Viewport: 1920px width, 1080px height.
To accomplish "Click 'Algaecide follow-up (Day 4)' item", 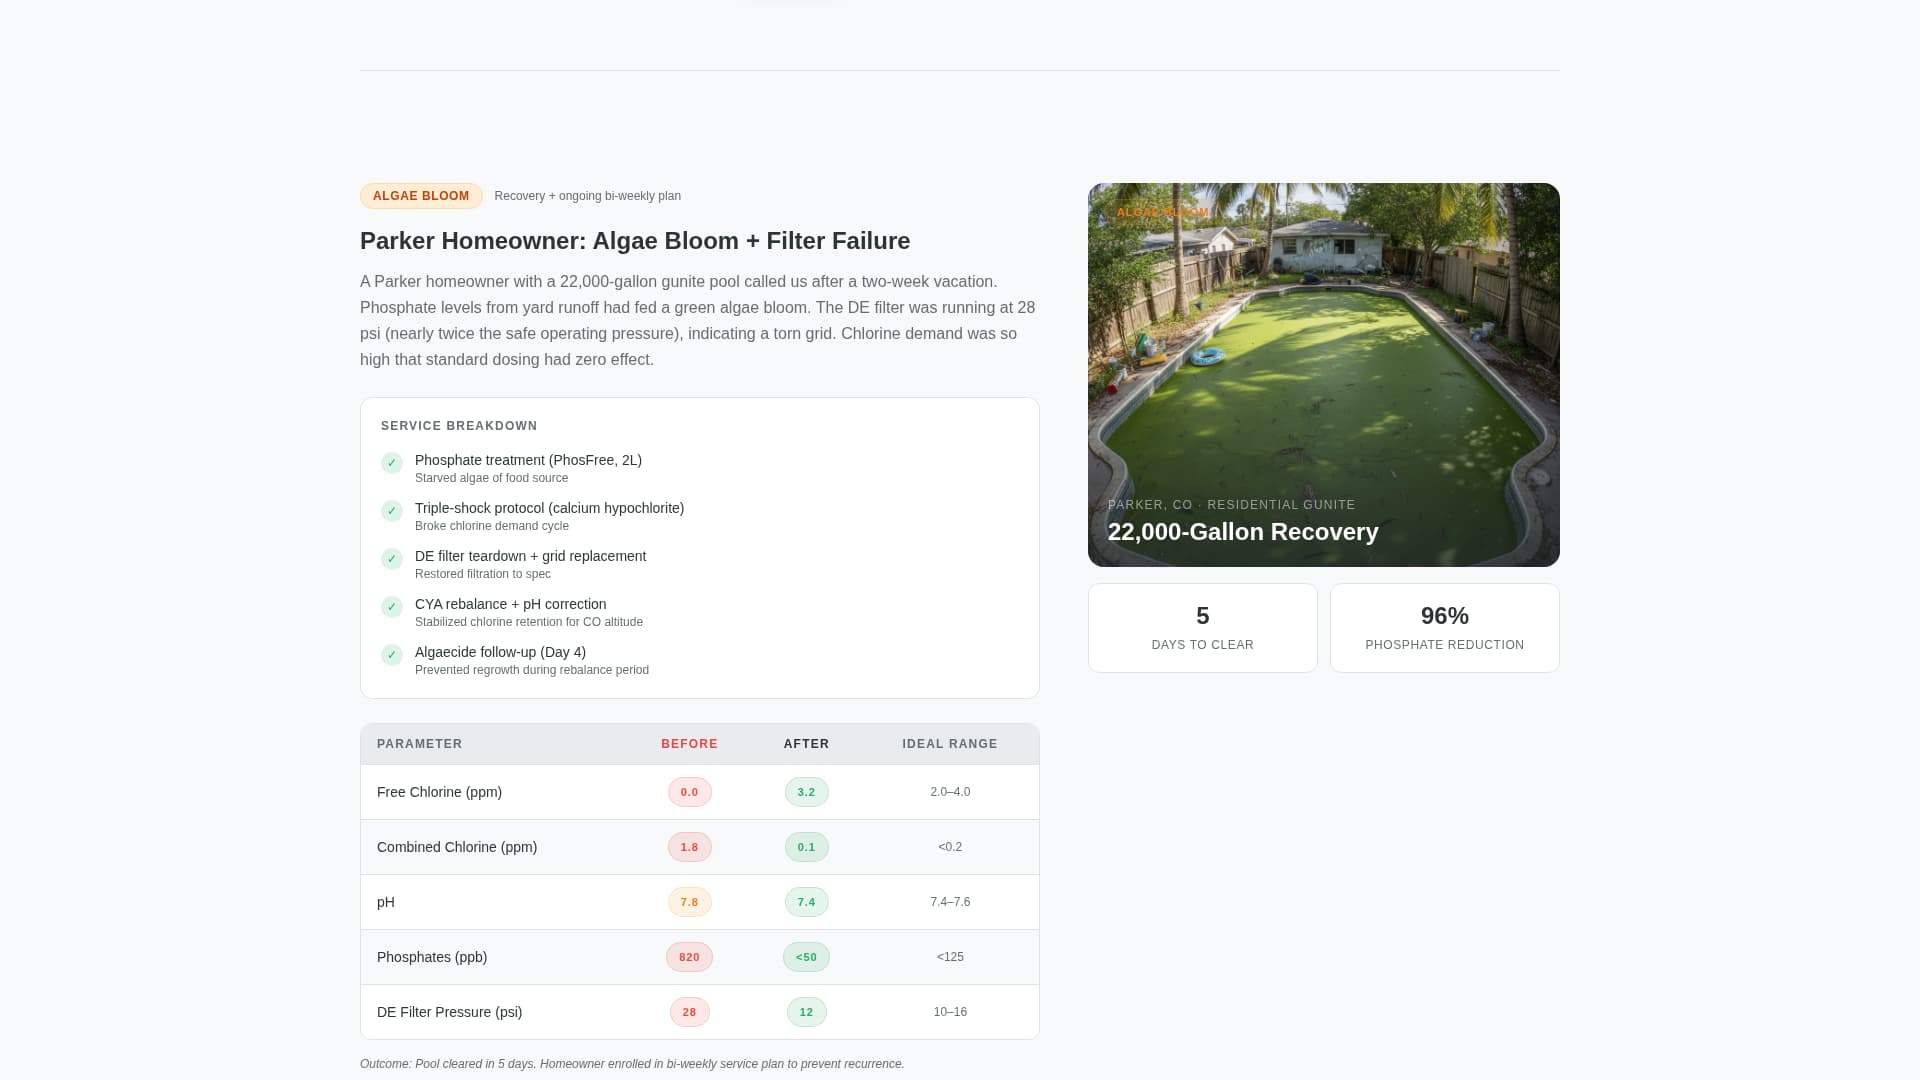I will [x=500, y=652].
